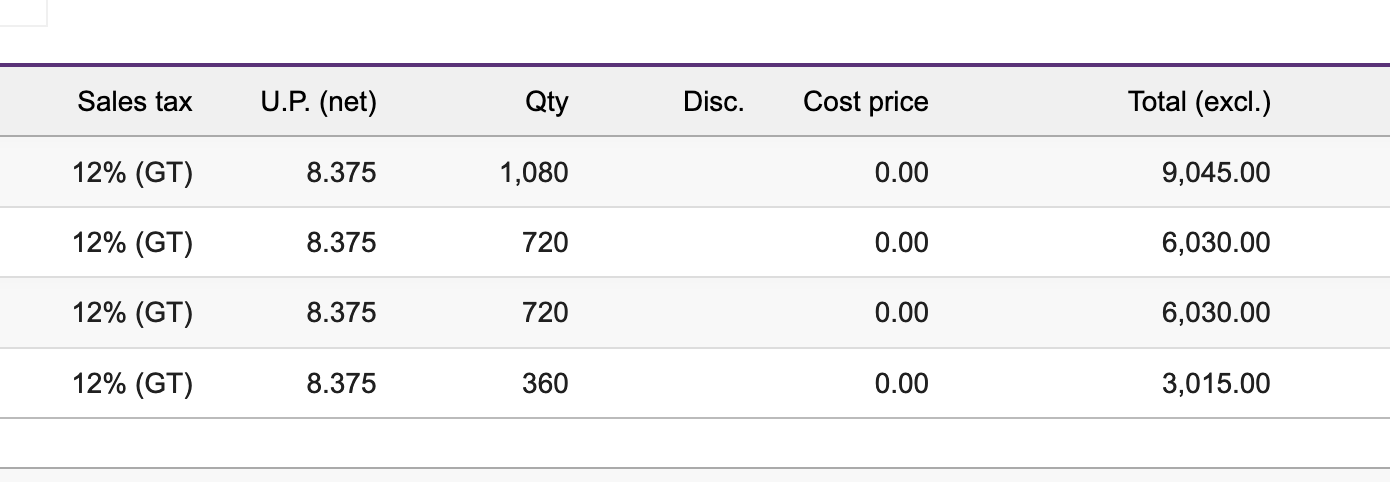Select cost price 0.00 in the 360 quantity row
This screenshot has width=1390, height=482.
pyautogui.click(x=901, y=383)
